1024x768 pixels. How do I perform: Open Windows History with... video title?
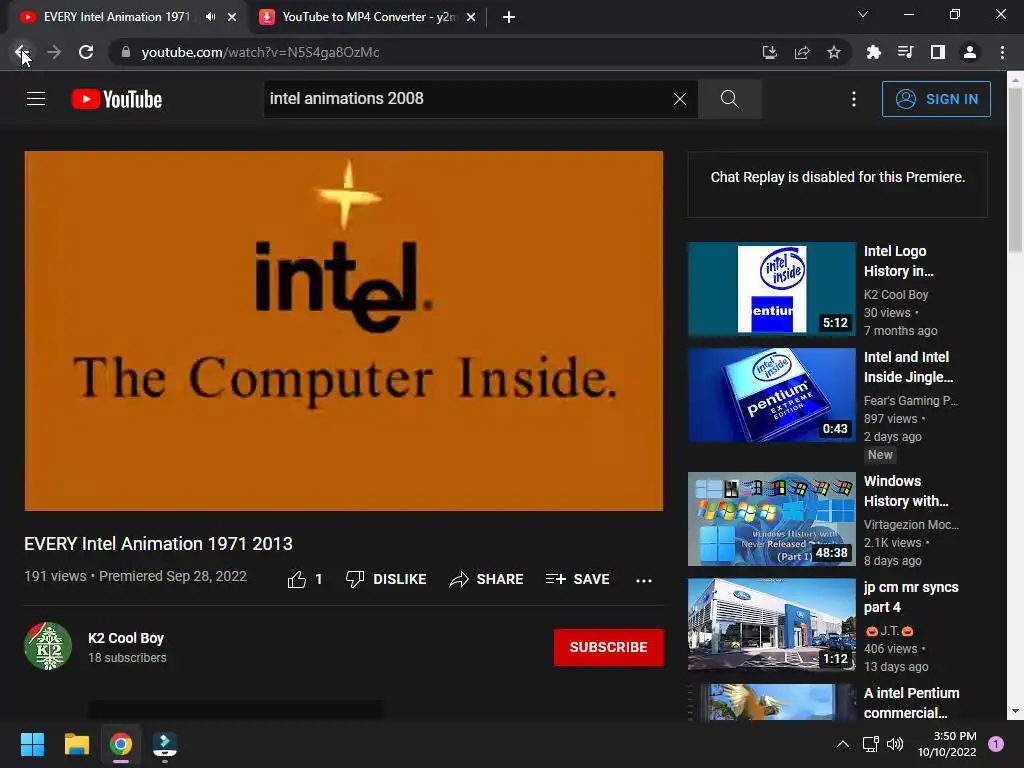(906, 491)
